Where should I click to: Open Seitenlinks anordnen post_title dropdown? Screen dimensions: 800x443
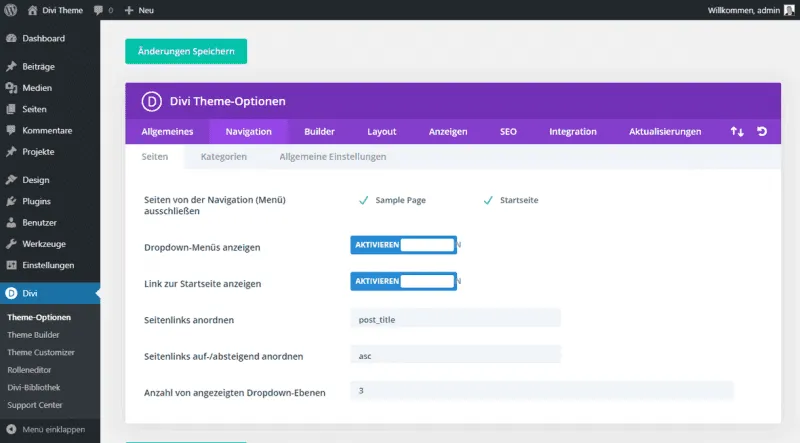point(456,319)
